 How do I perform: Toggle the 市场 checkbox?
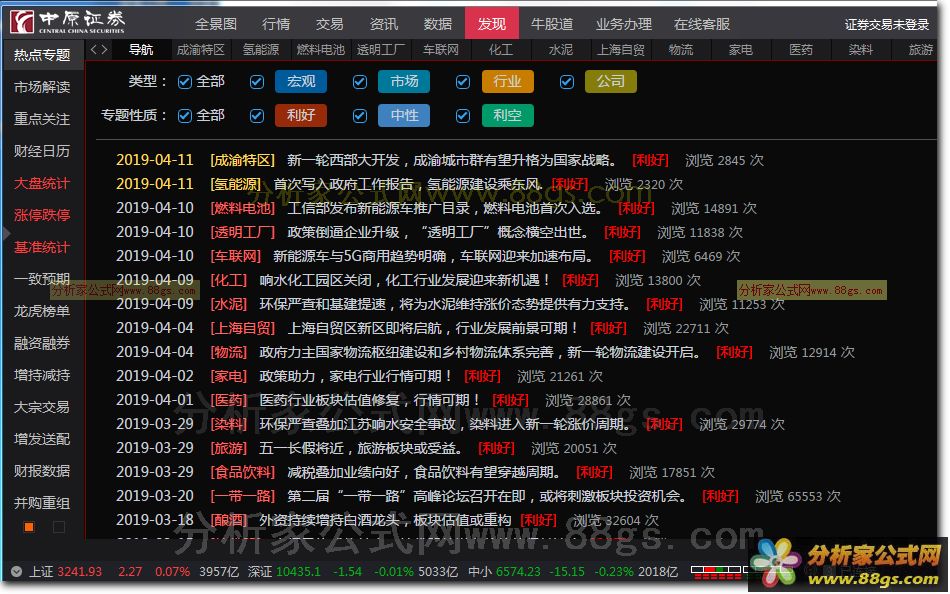[x=360, y=82]
